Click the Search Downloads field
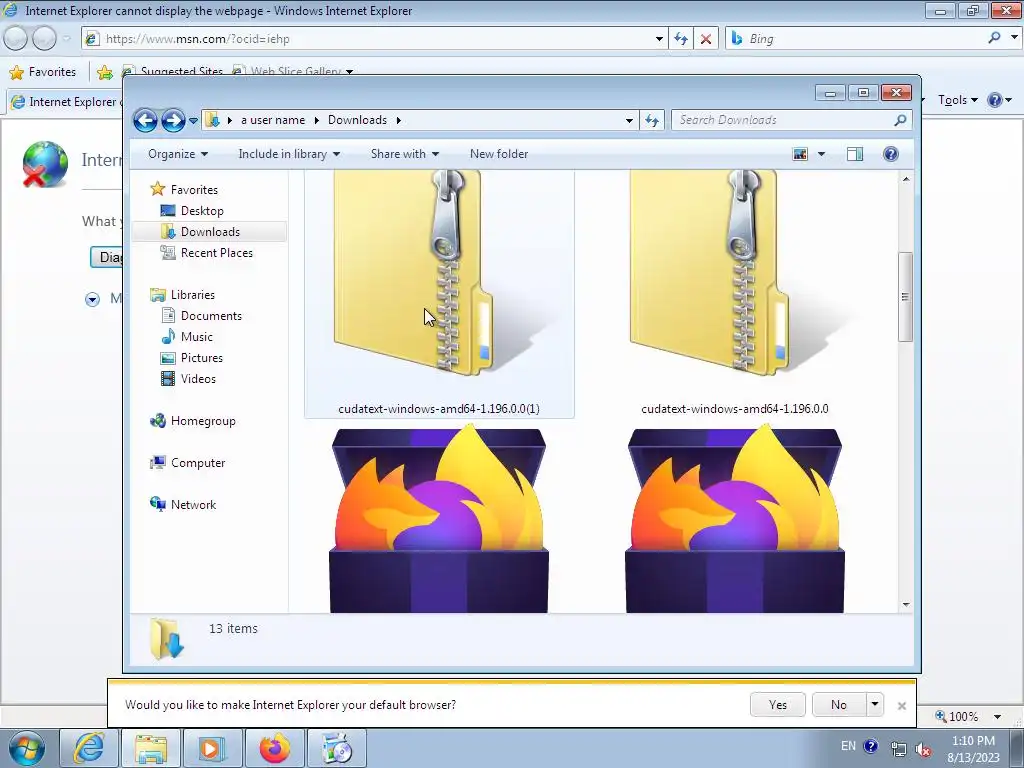The width and height of the screenshot is (1024, 768). point(784,120)
